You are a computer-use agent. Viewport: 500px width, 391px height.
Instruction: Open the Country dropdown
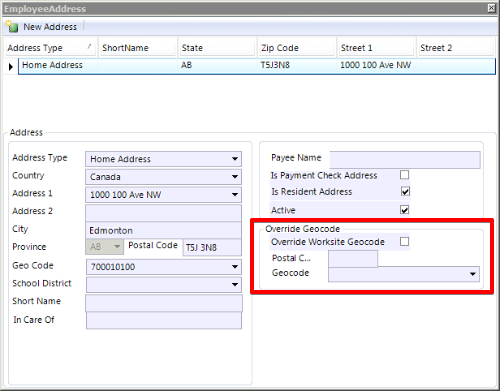pyautogui.click(x=235, y=177)
